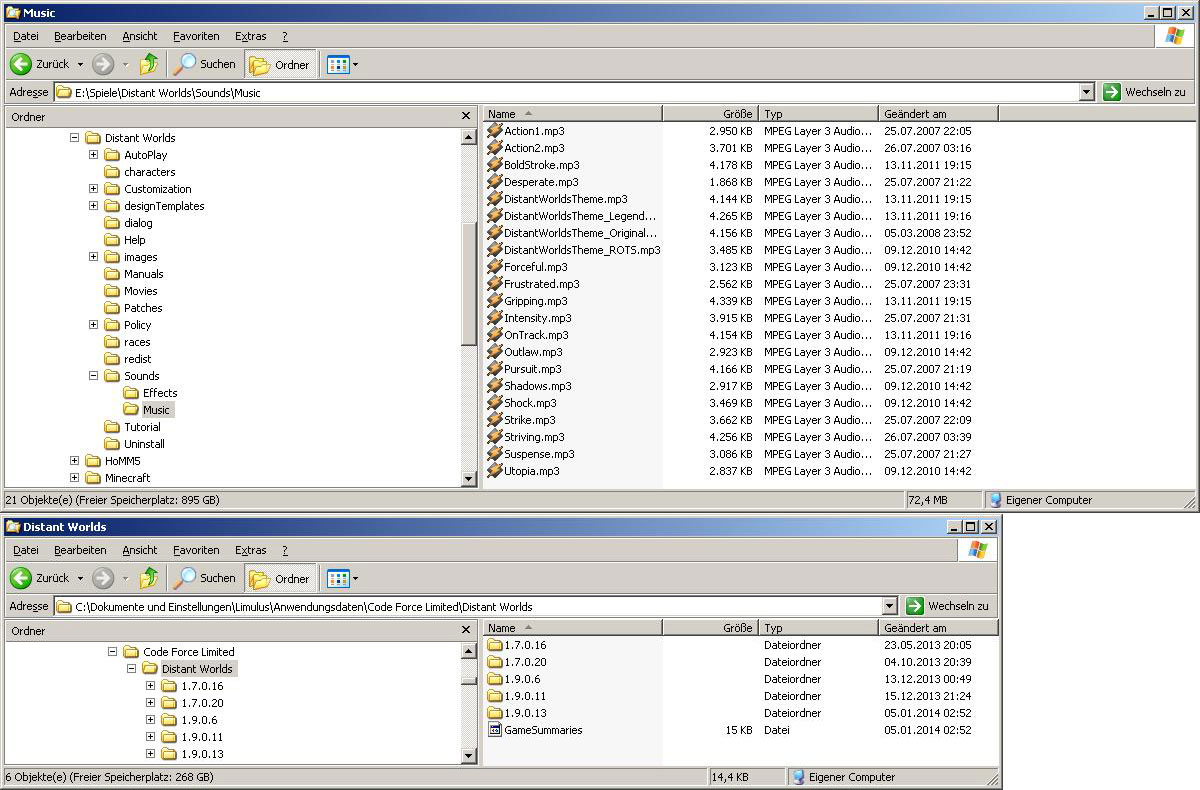Open Suchen search in Distant Worlds window
The image size is (1200, 790).
[204, 578]
